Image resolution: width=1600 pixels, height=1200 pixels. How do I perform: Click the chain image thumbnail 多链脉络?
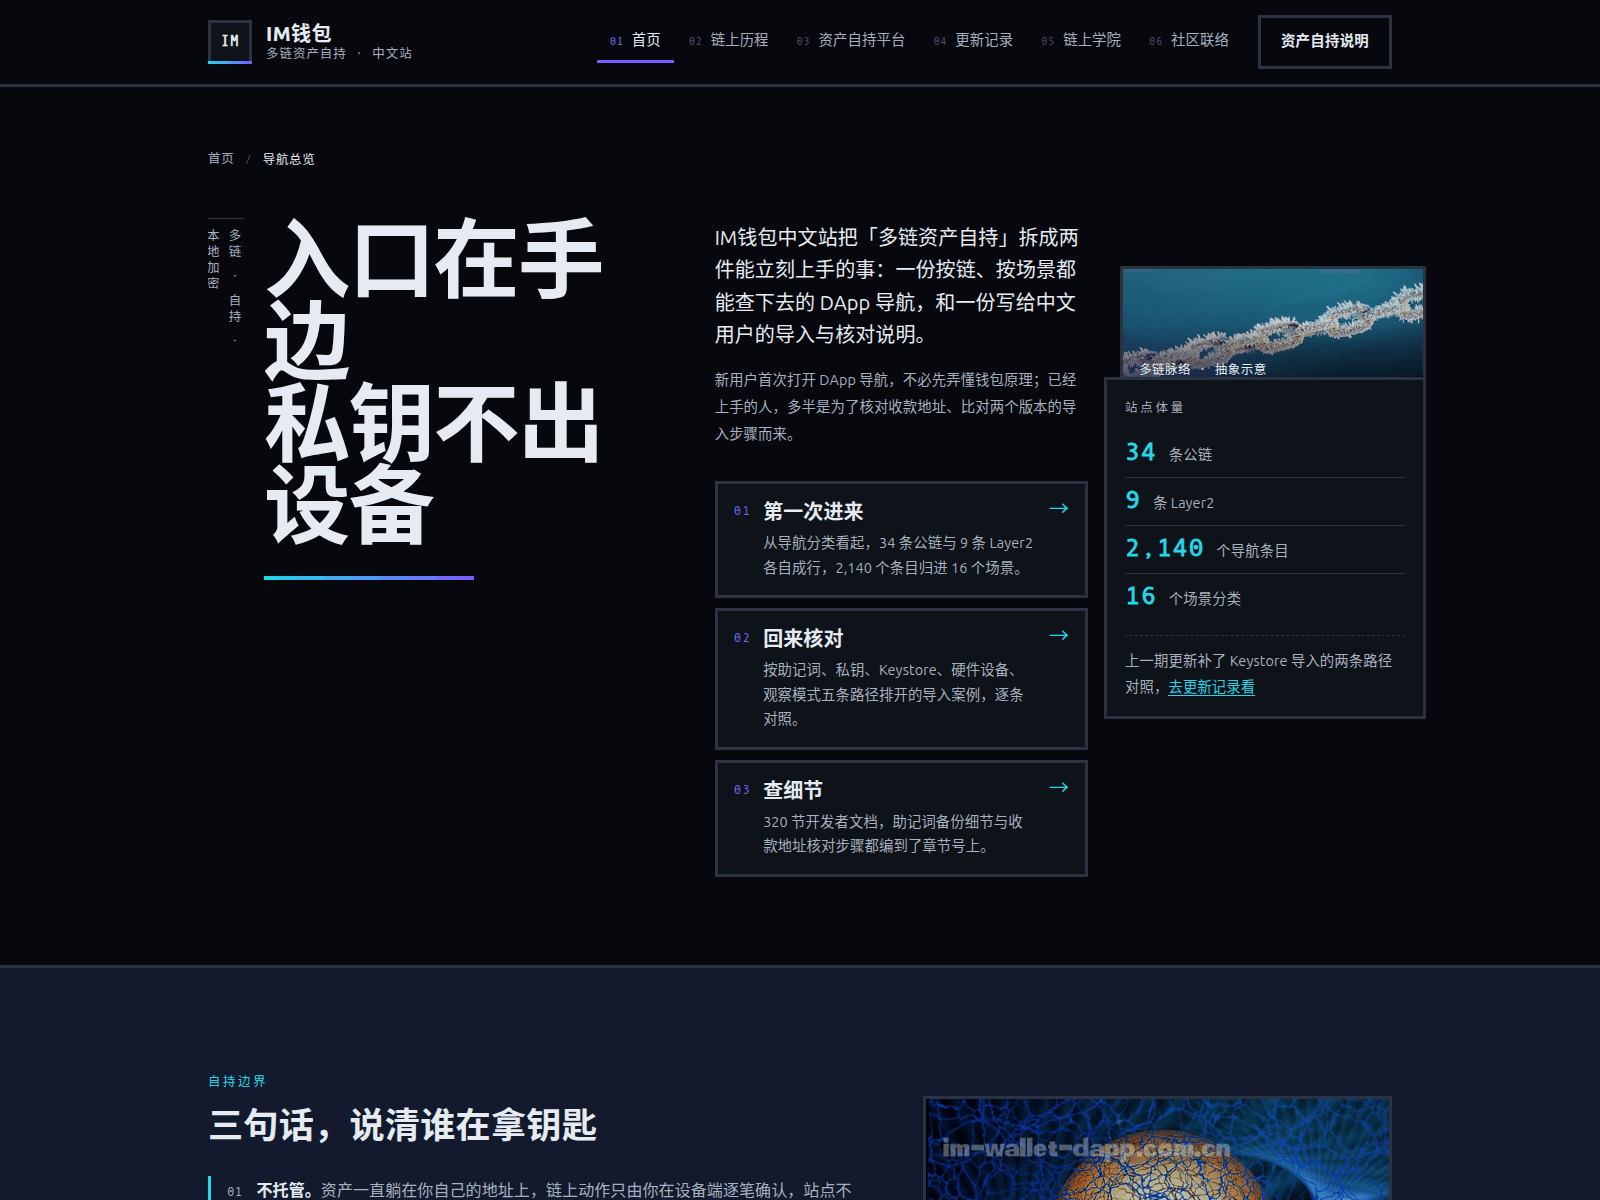[1273, 323]
